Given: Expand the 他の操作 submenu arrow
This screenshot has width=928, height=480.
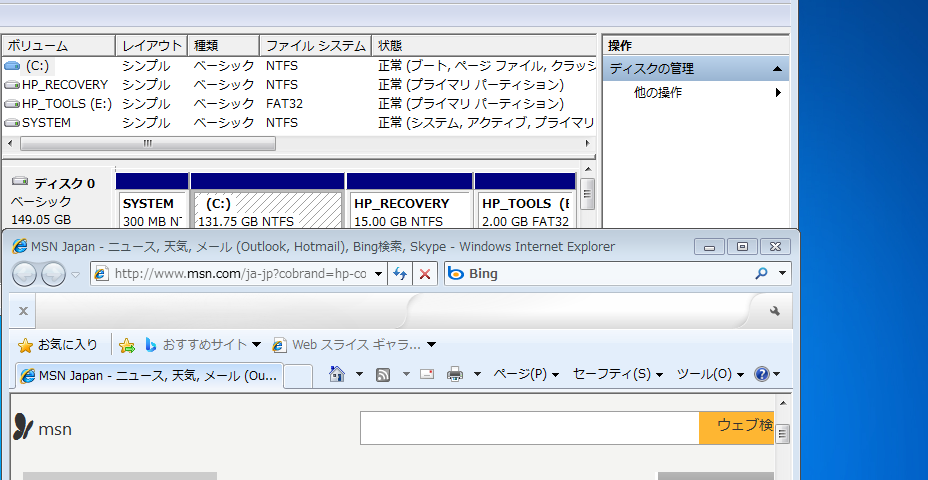Looking at the screenshot, I should pyautogui.click(x=778, y=92).
